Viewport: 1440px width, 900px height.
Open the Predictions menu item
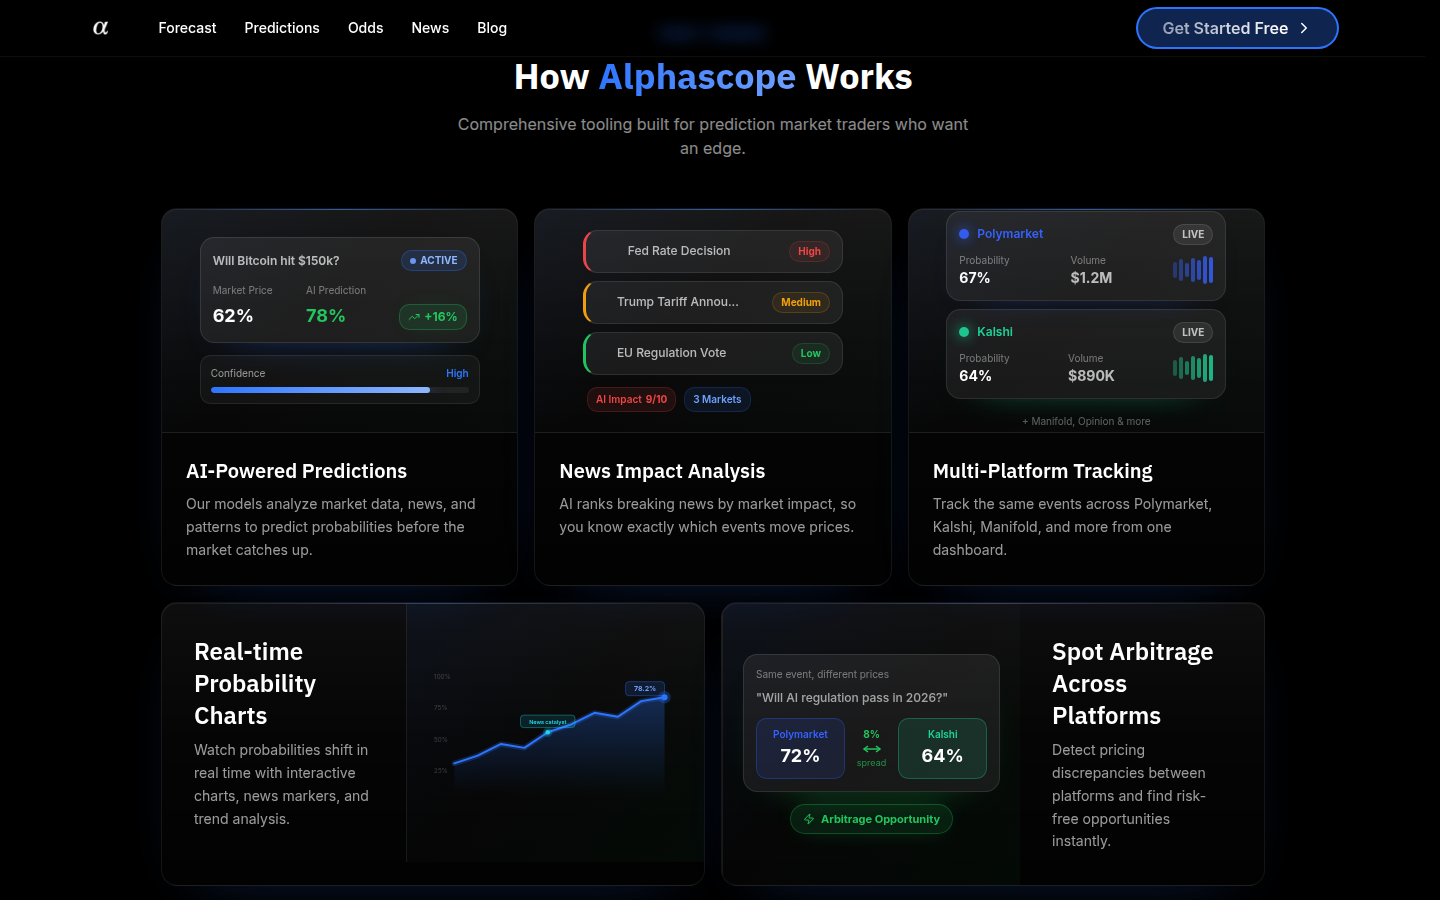pyautogui.click(x=282, y=28)
